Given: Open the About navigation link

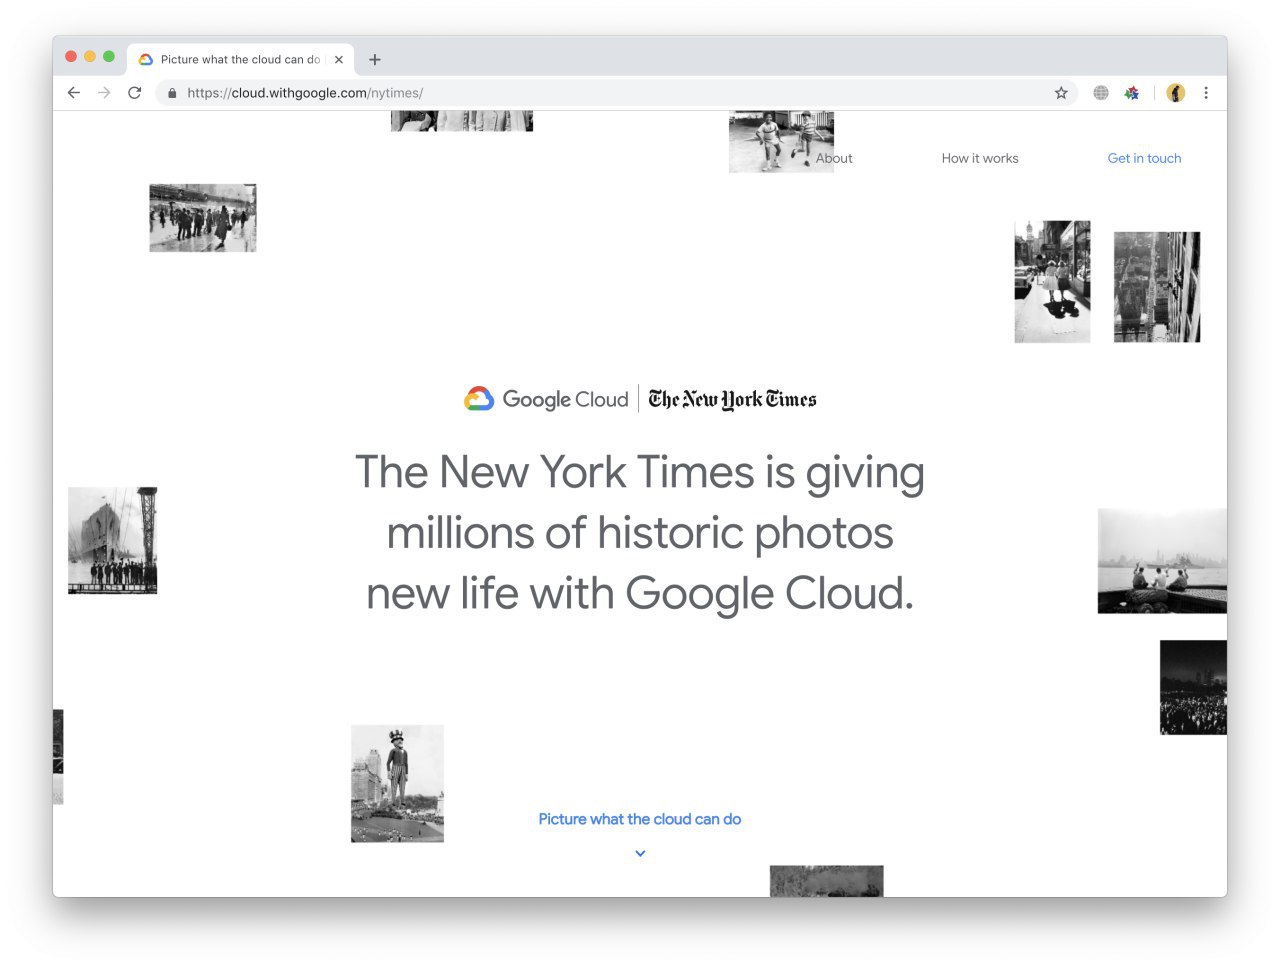Looking at the screenshot, I should pyautogui.click(x=834, y=158).
